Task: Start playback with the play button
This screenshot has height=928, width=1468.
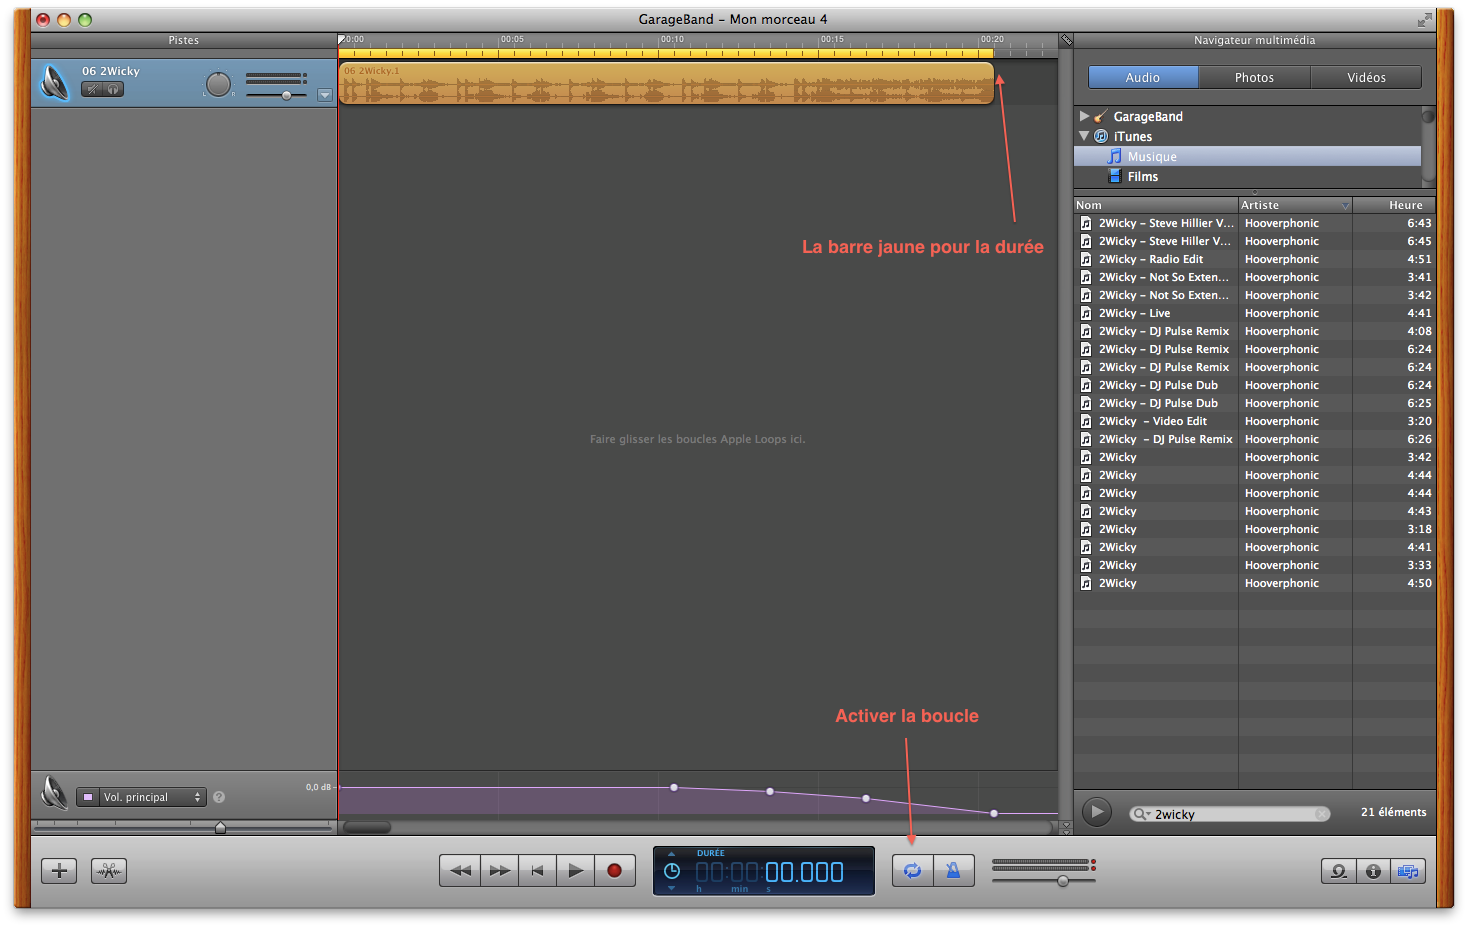Action: pos(575,871)
